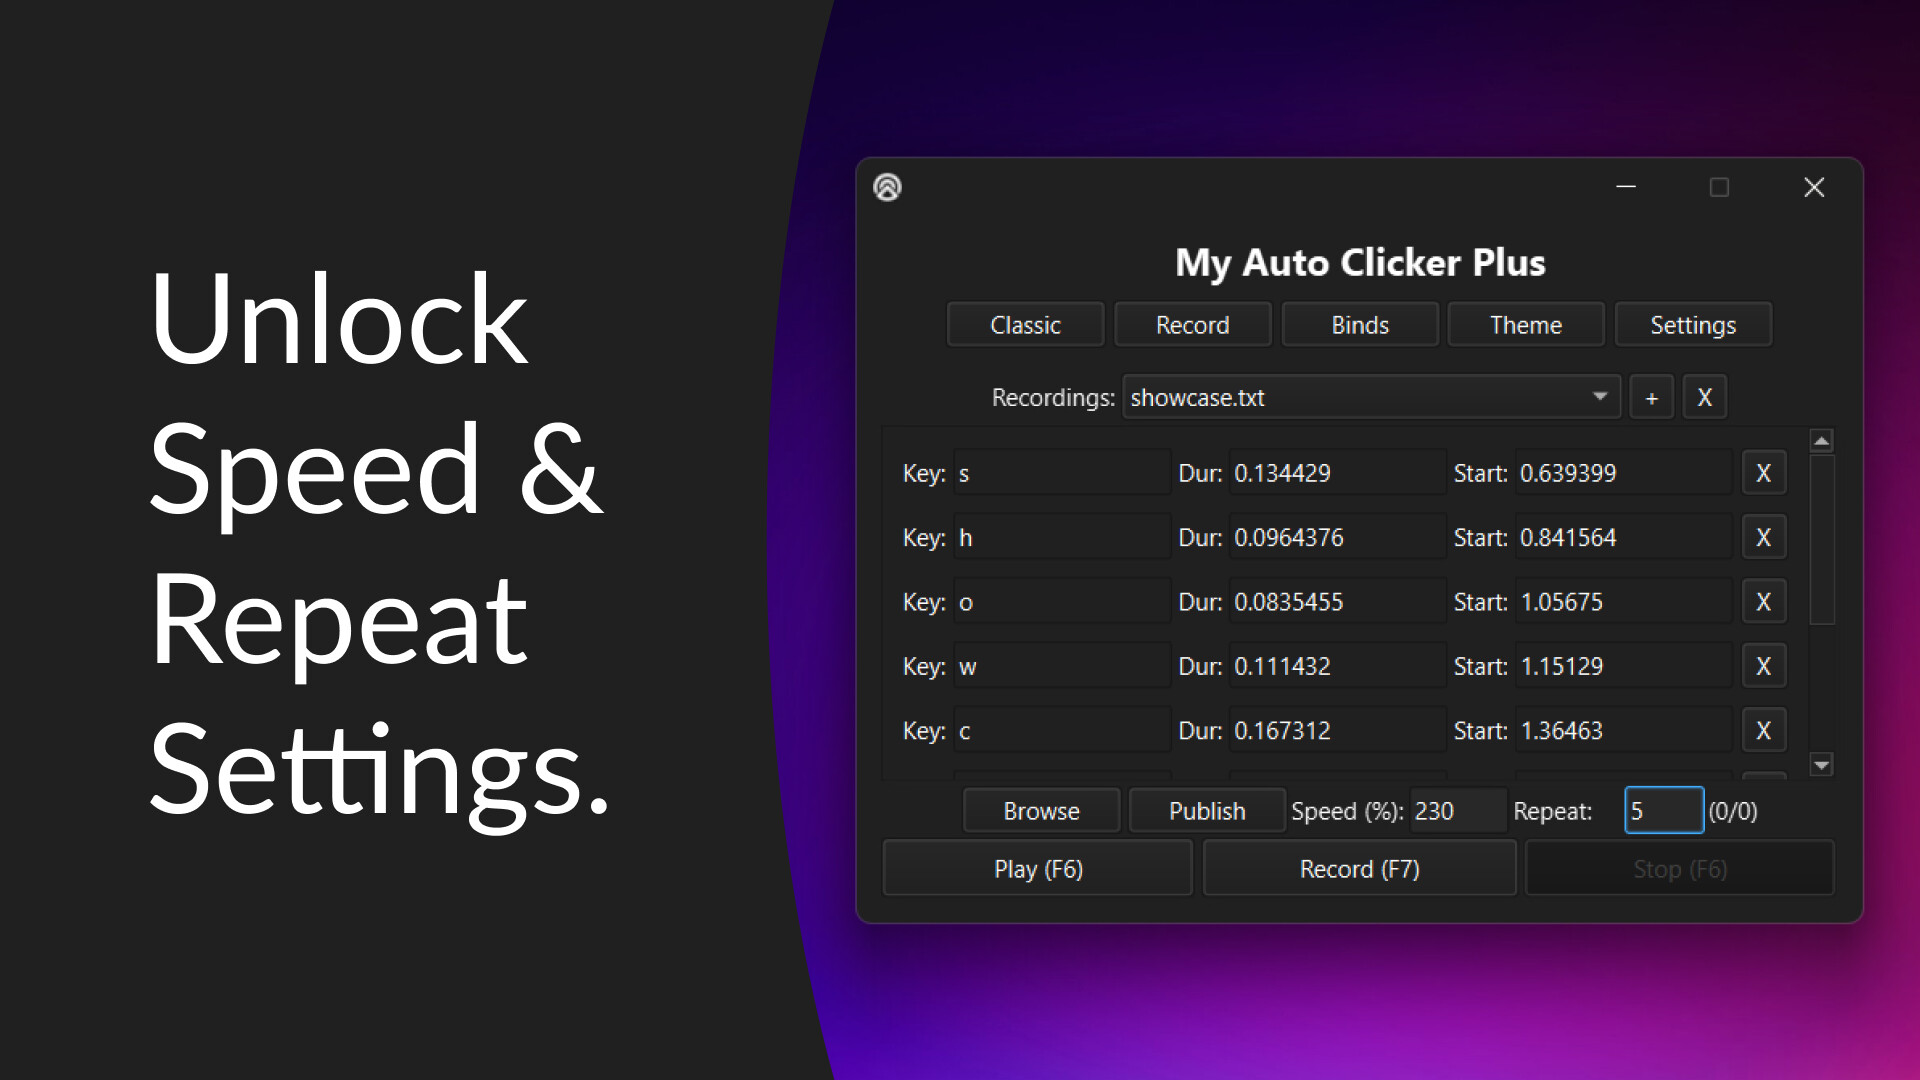The height and width of the screenshot is (1080, 1920).
Task: Delete showcase.txt recording with X button
Action: [1704, 398]
